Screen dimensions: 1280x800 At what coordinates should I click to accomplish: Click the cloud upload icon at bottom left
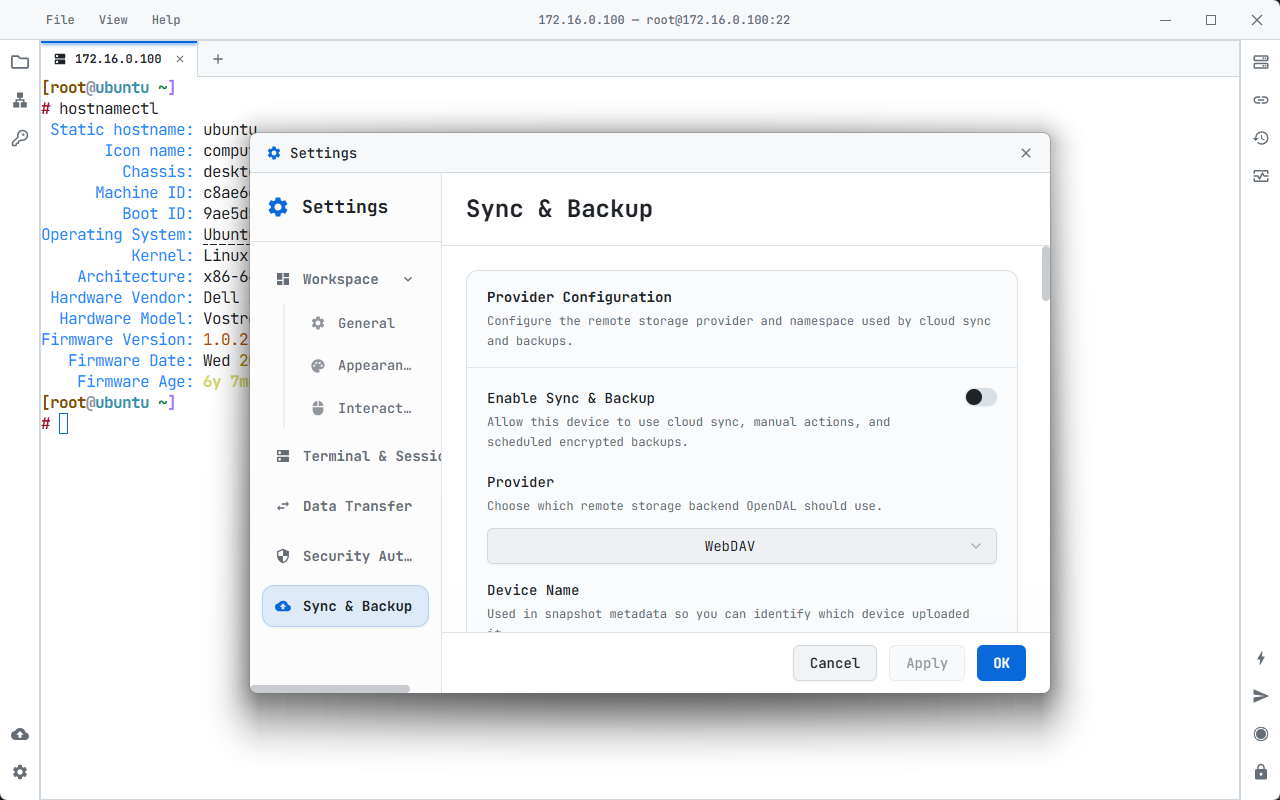(20, 734)
